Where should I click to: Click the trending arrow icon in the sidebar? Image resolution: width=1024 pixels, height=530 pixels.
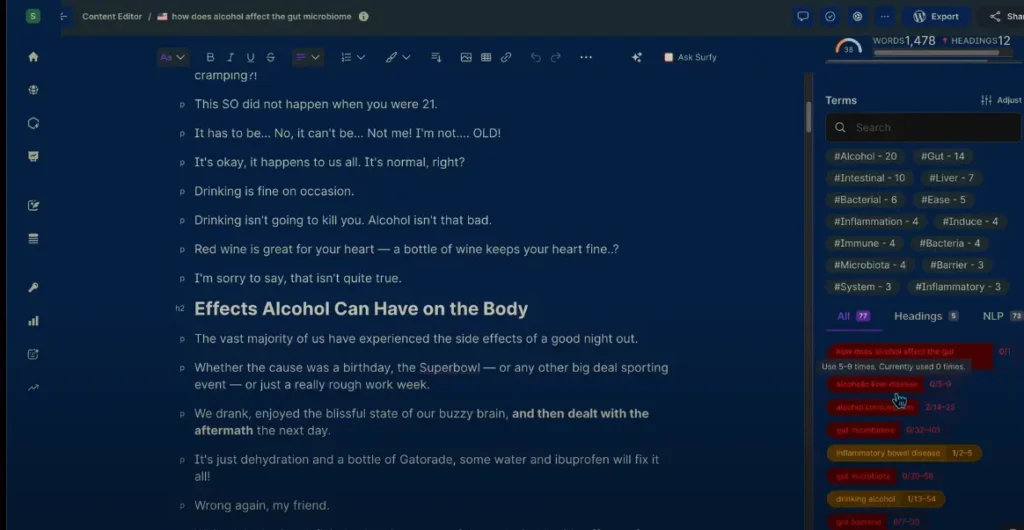(33, 388)
